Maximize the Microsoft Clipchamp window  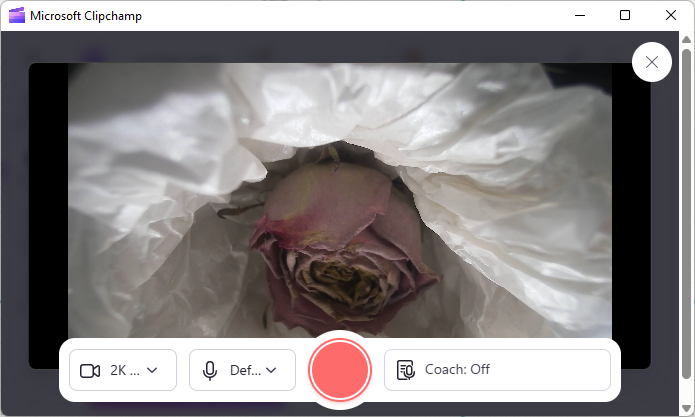click(625, 16)
